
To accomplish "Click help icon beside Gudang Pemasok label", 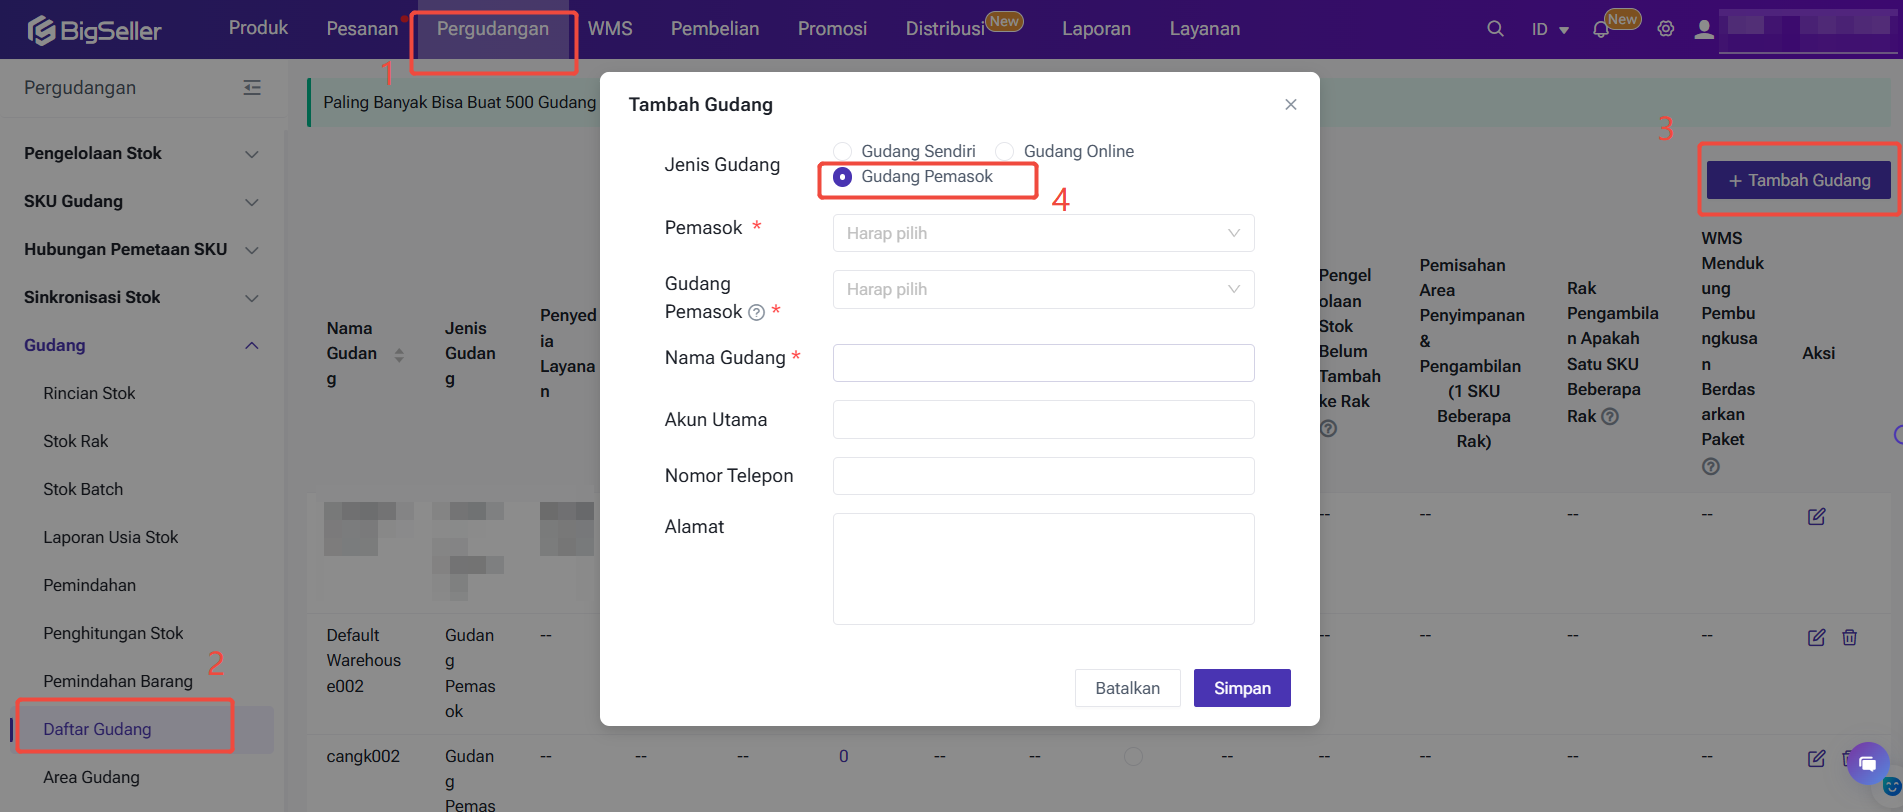I will 757,312.
